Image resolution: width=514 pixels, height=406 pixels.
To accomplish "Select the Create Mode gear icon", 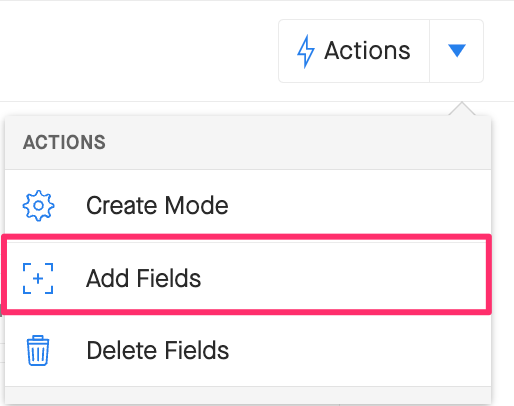I will 38,206.
